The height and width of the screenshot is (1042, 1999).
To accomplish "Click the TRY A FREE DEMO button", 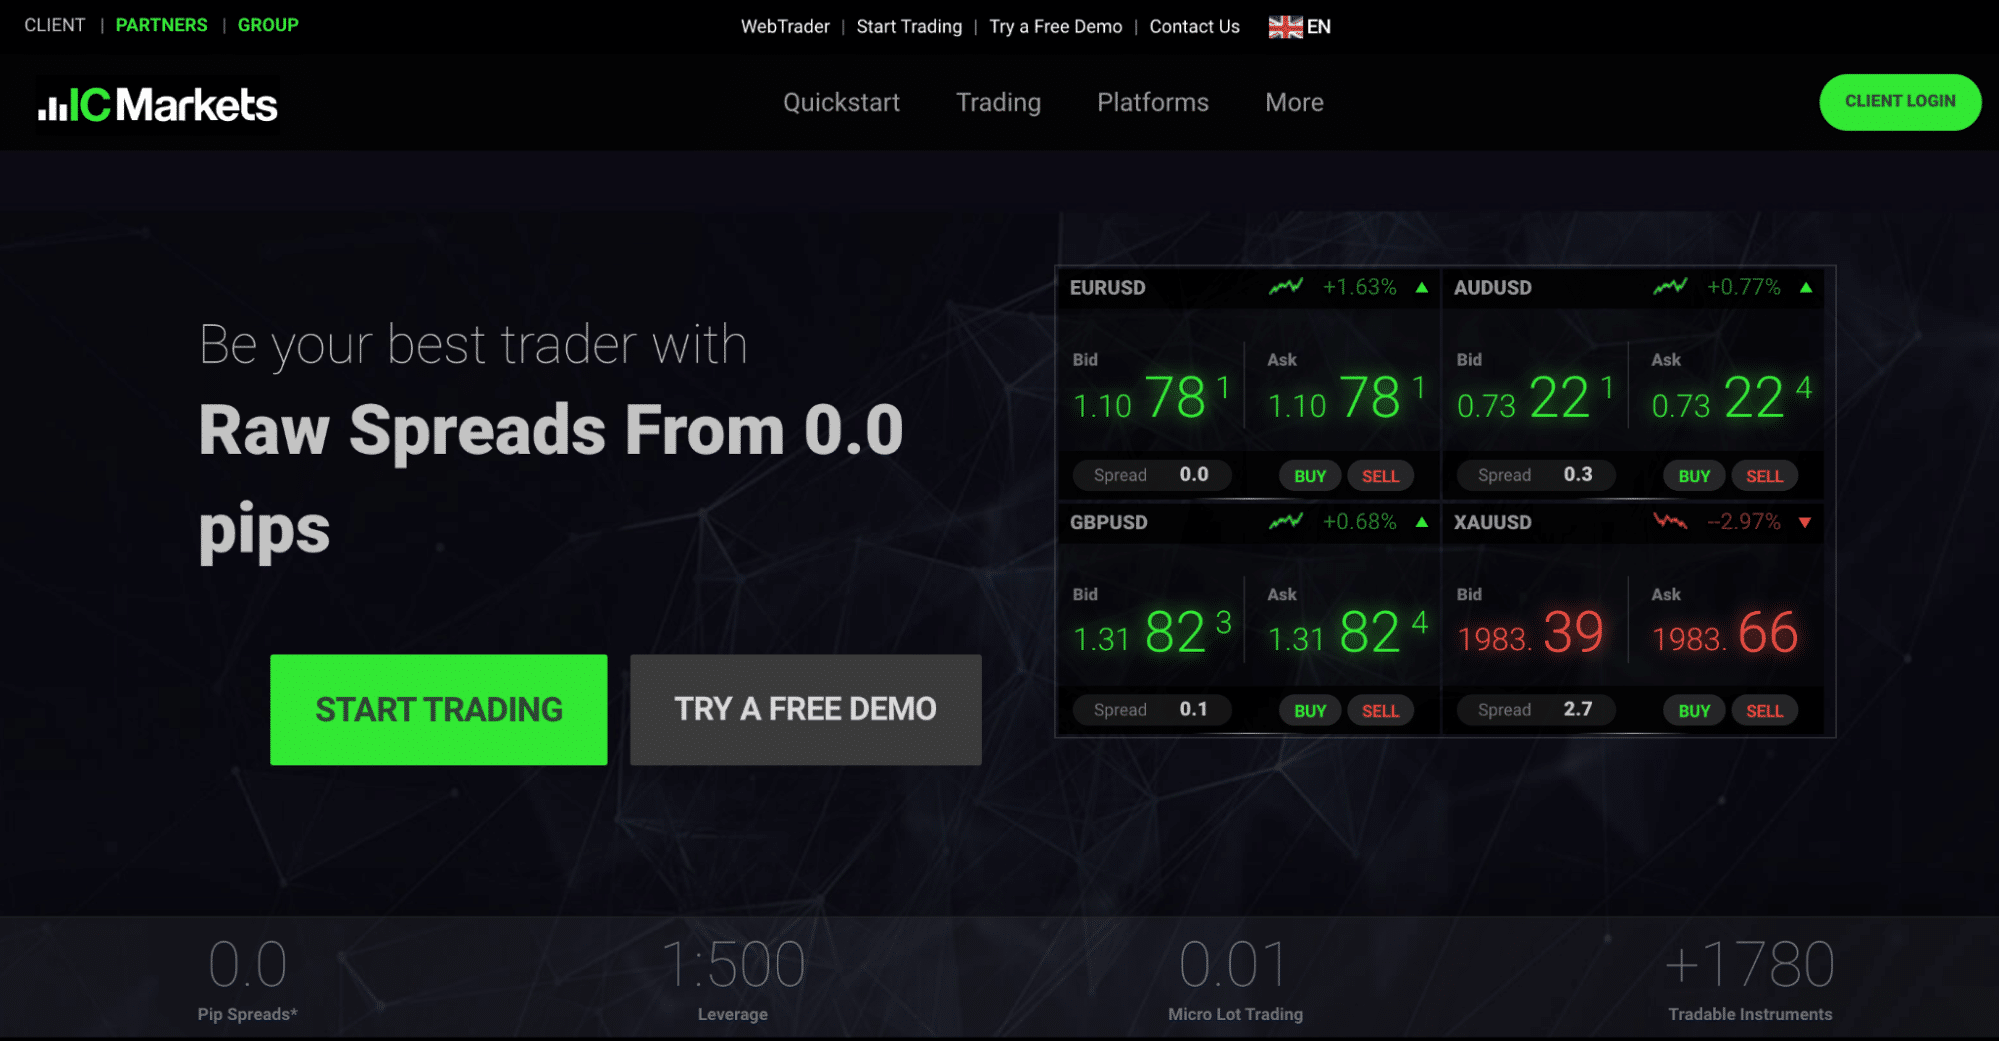I will point(805,709).
